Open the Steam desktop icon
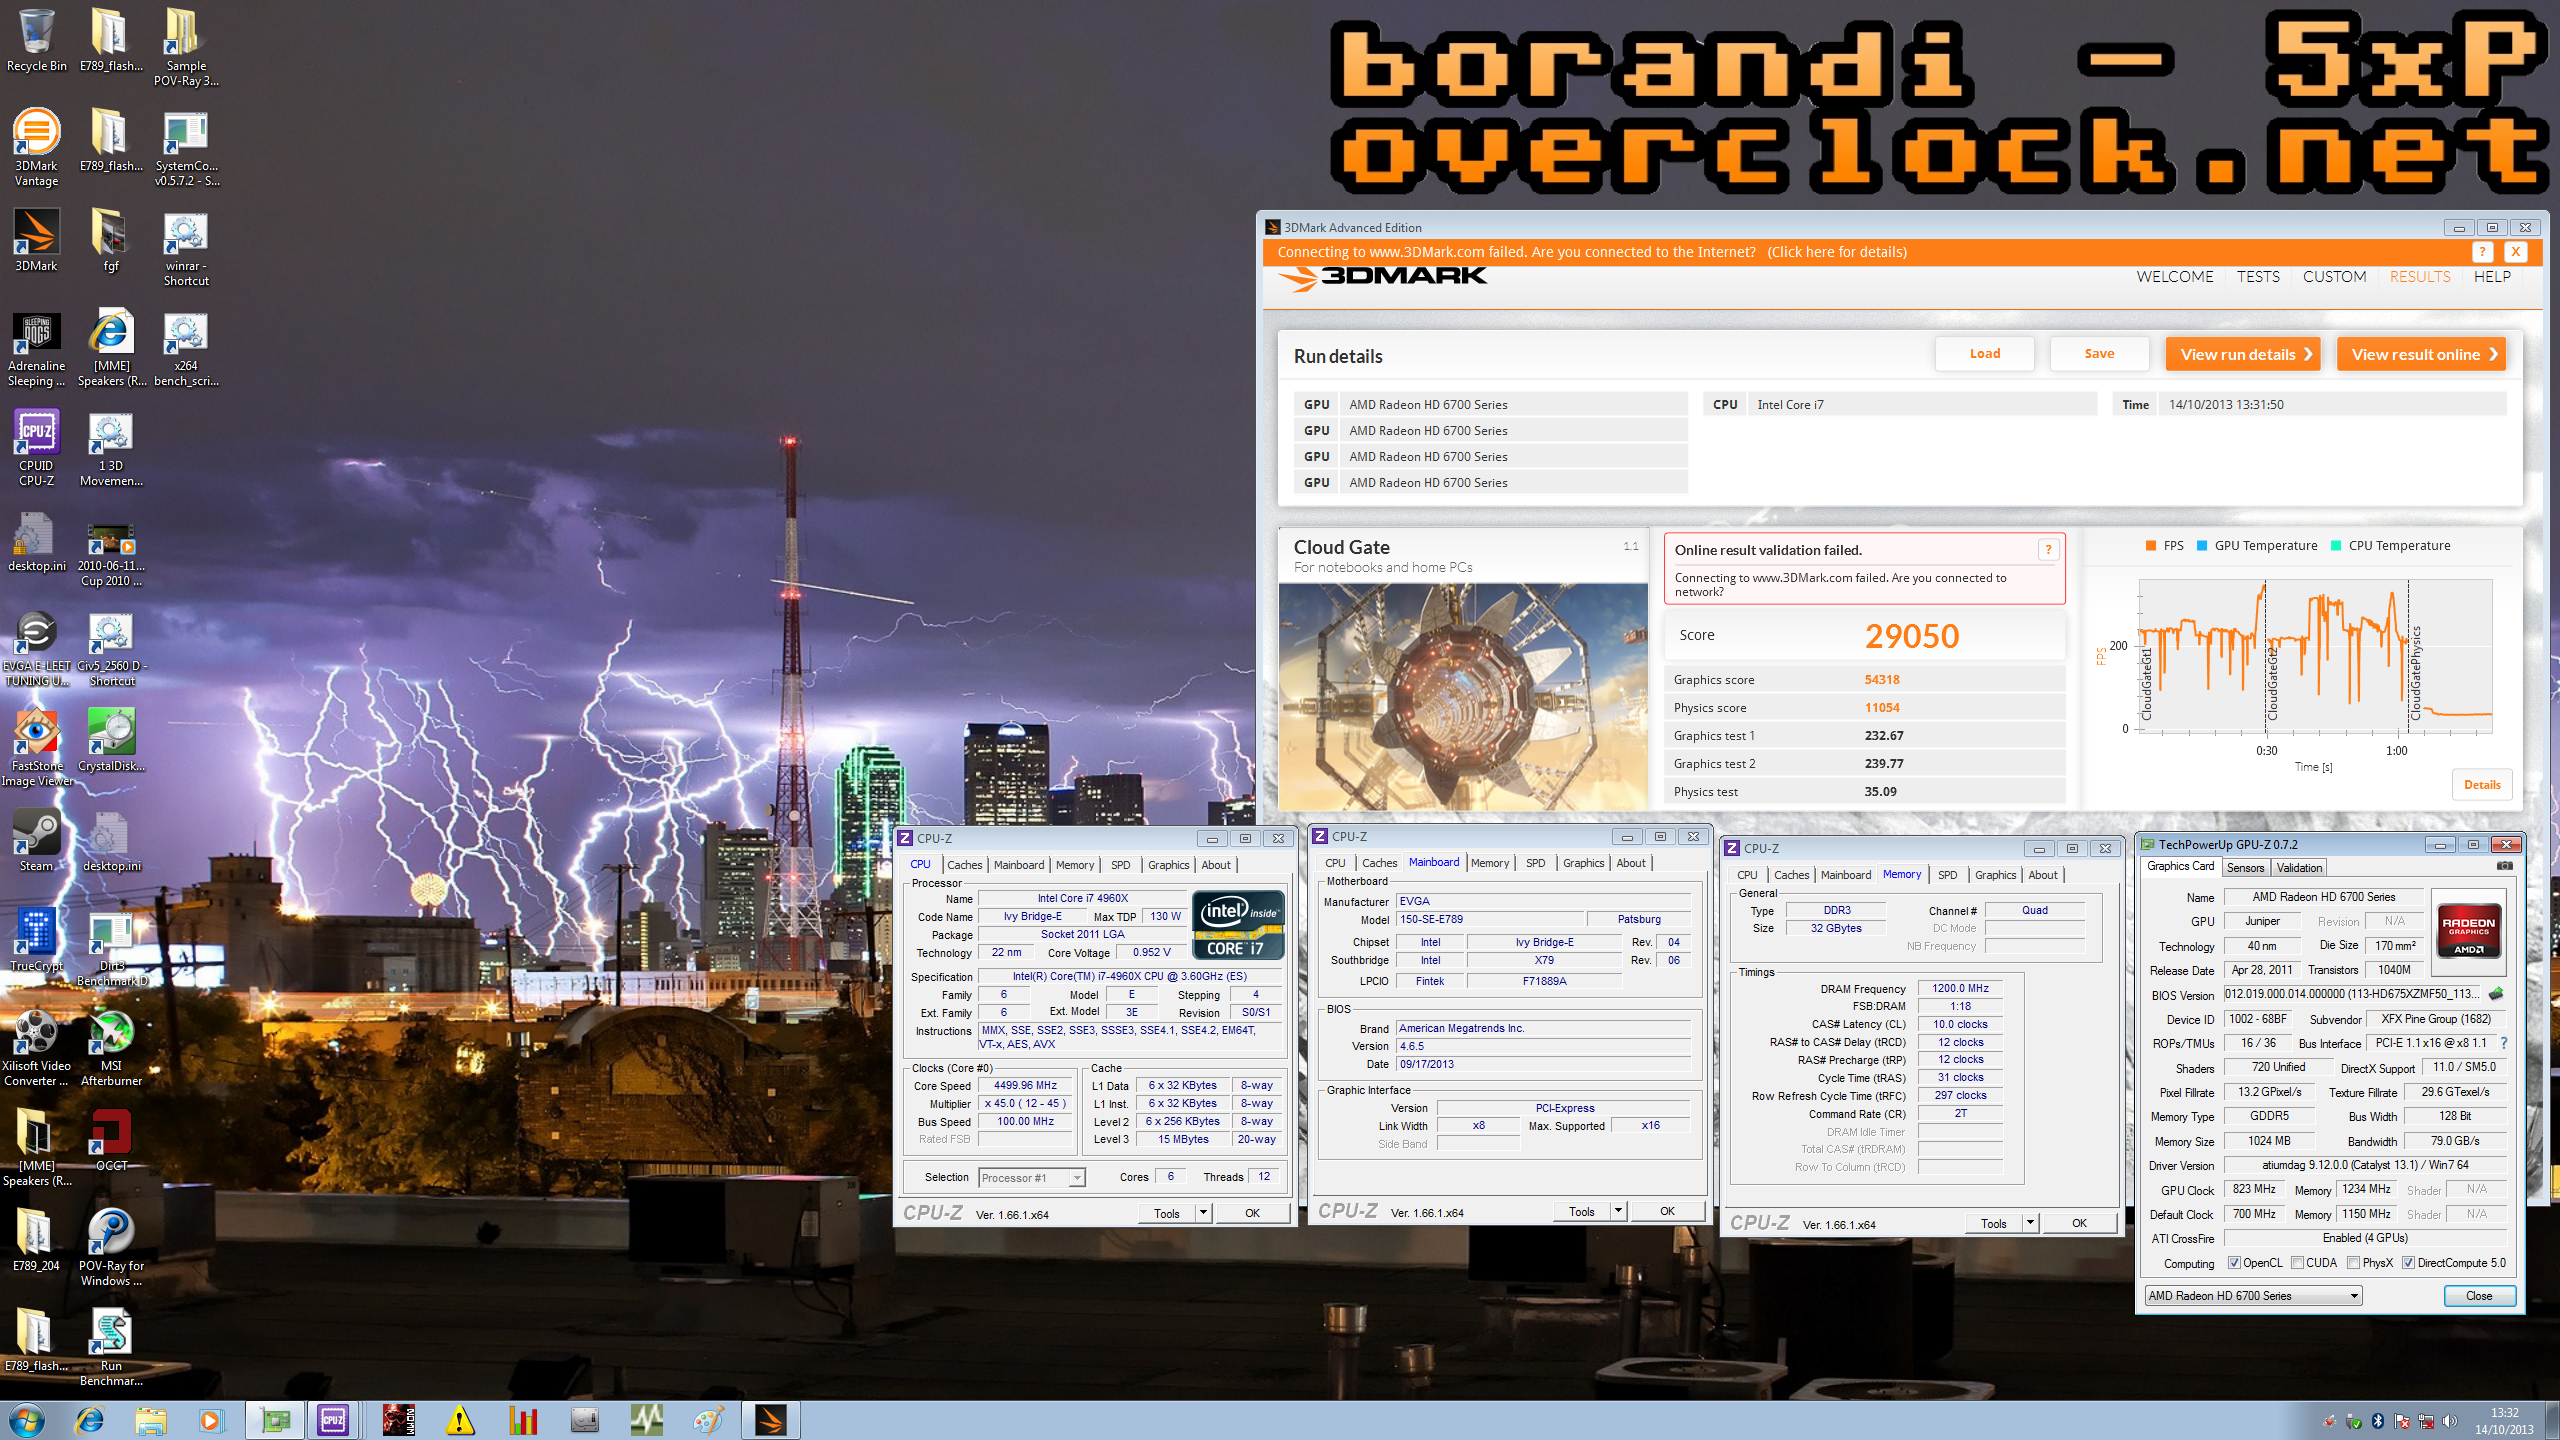 36,840
